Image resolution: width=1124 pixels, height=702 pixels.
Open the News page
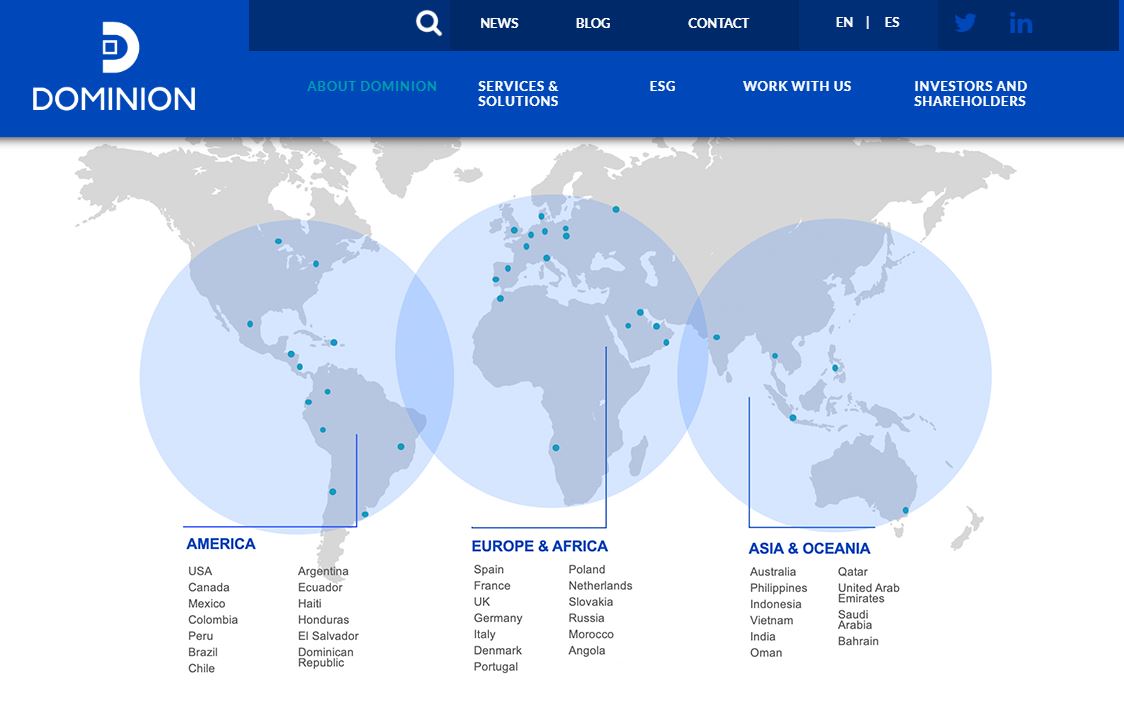point(499,23)
